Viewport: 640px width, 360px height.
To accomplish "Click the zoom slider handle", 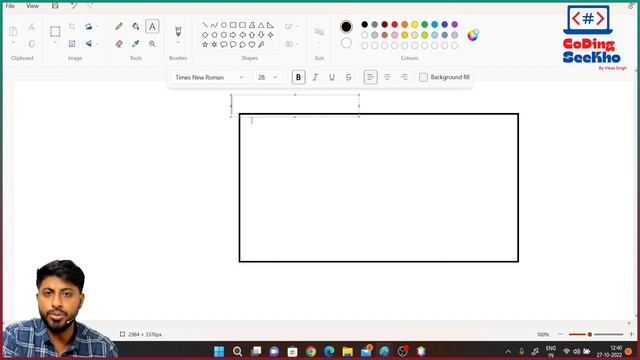I will [589, 334].
